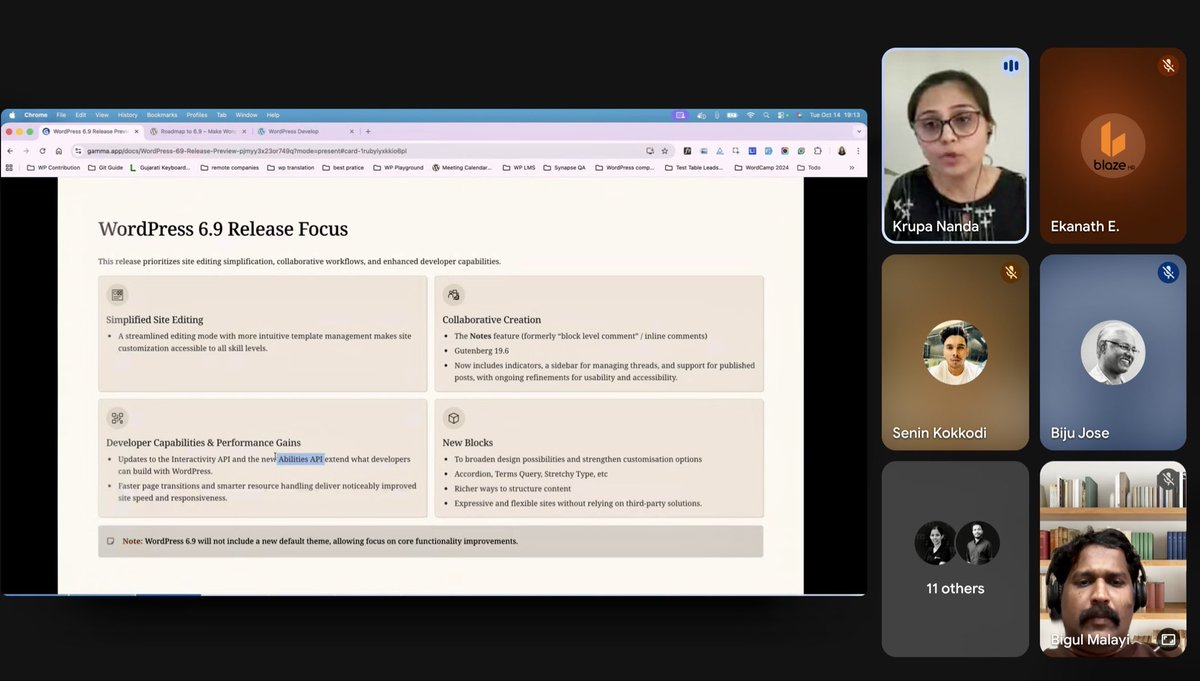Click the WordPress 6.9 Release Focus heading

pyautogui.click(x=223, y=229)
